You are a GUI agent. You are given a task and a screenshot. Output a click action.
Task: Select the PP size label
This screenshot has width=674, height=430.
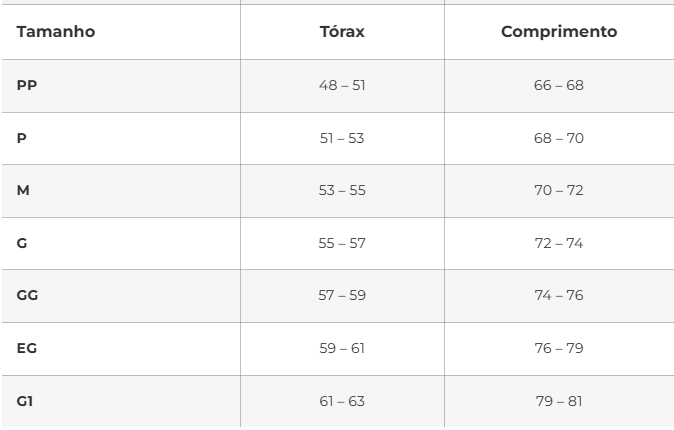pyautogui.click(x=26, y=85)
